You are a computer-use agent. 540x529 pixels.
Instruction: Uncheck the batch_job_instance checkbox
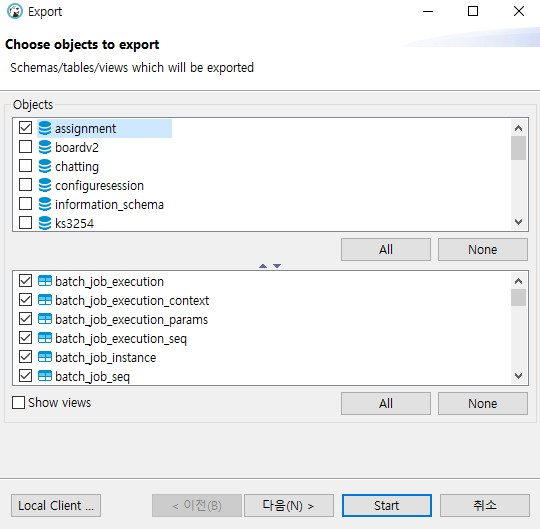coord(25,356)
